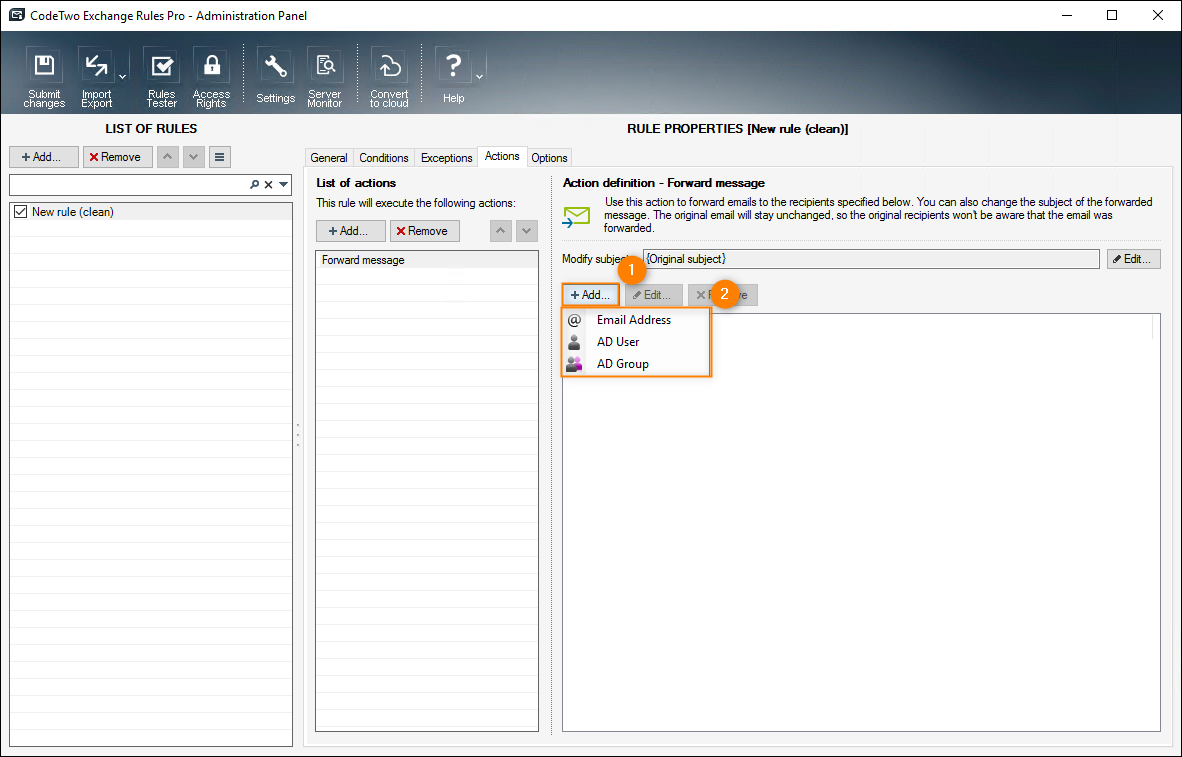
Task: Switch to the Options tab
Action: click(x=549, y=158)
